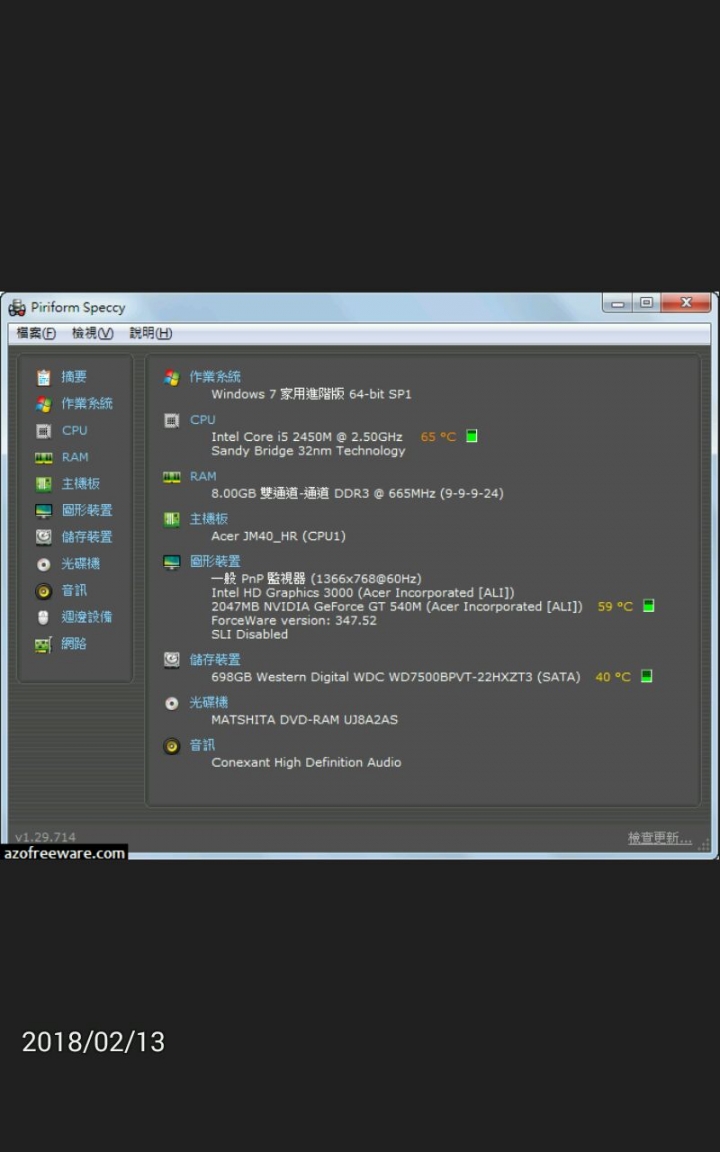
Task: Click the 作業系統 Windows flag sidebar icon
Action: 43,404
